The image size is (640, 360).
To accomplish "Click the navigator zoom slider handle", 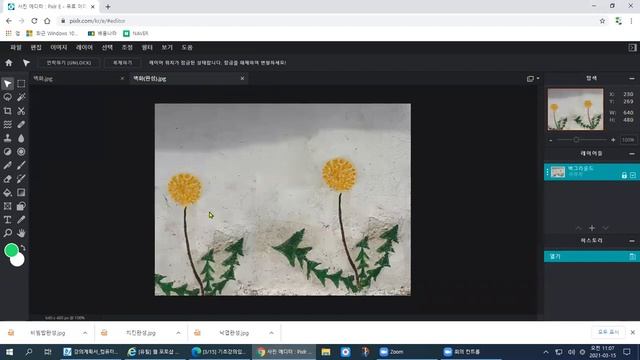I will tap(576, 140).
